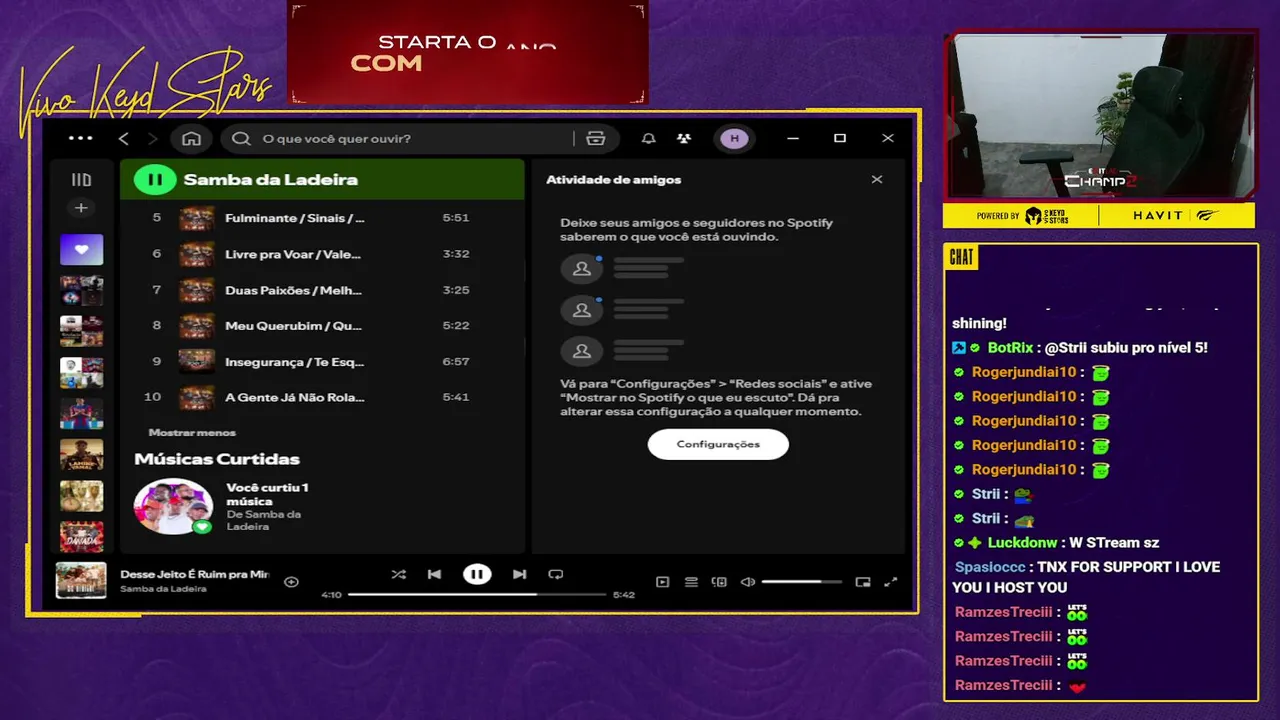Go back with the left arrow
Screen dimensions: 1280x720
pos(124,139)
